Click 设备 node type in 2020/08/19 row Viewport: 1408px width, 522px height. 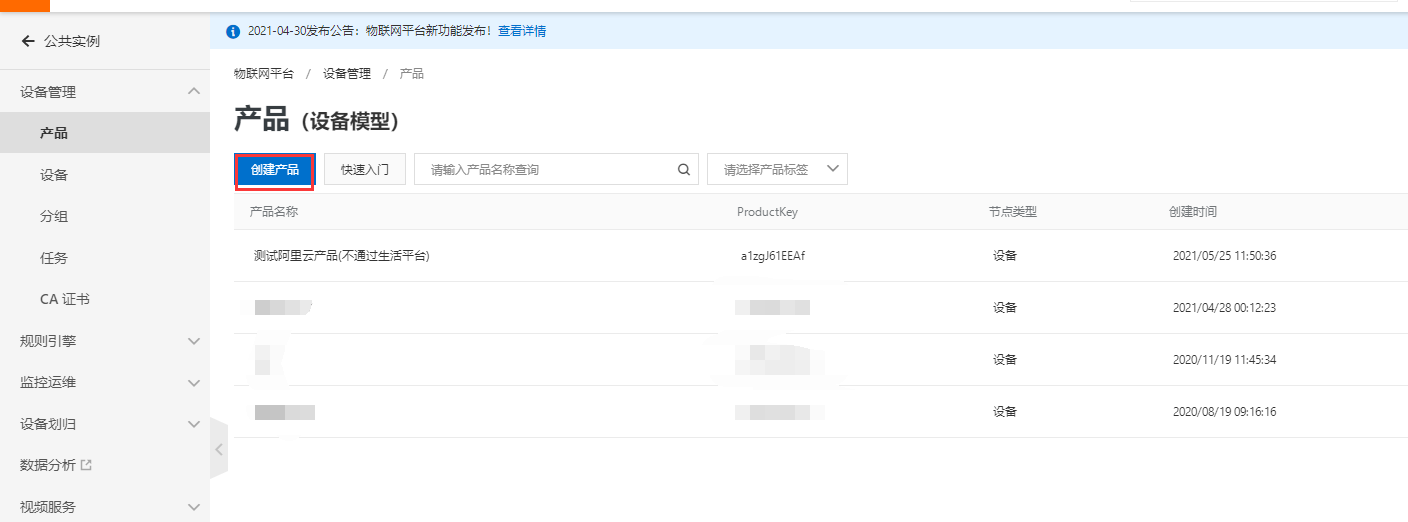coord(1005,412)
